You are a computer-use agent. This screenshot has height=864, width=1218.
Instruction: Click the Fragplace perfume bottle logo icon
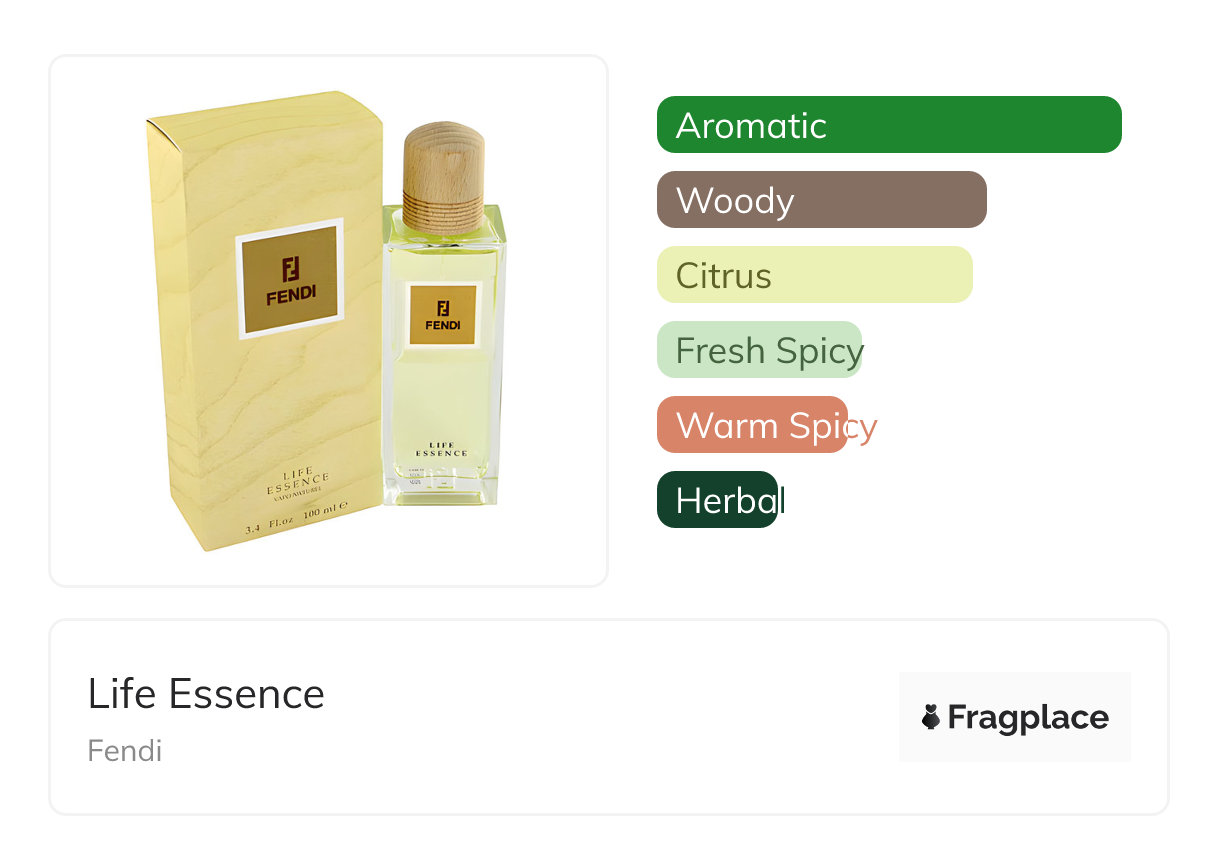[x=931, y=717]
